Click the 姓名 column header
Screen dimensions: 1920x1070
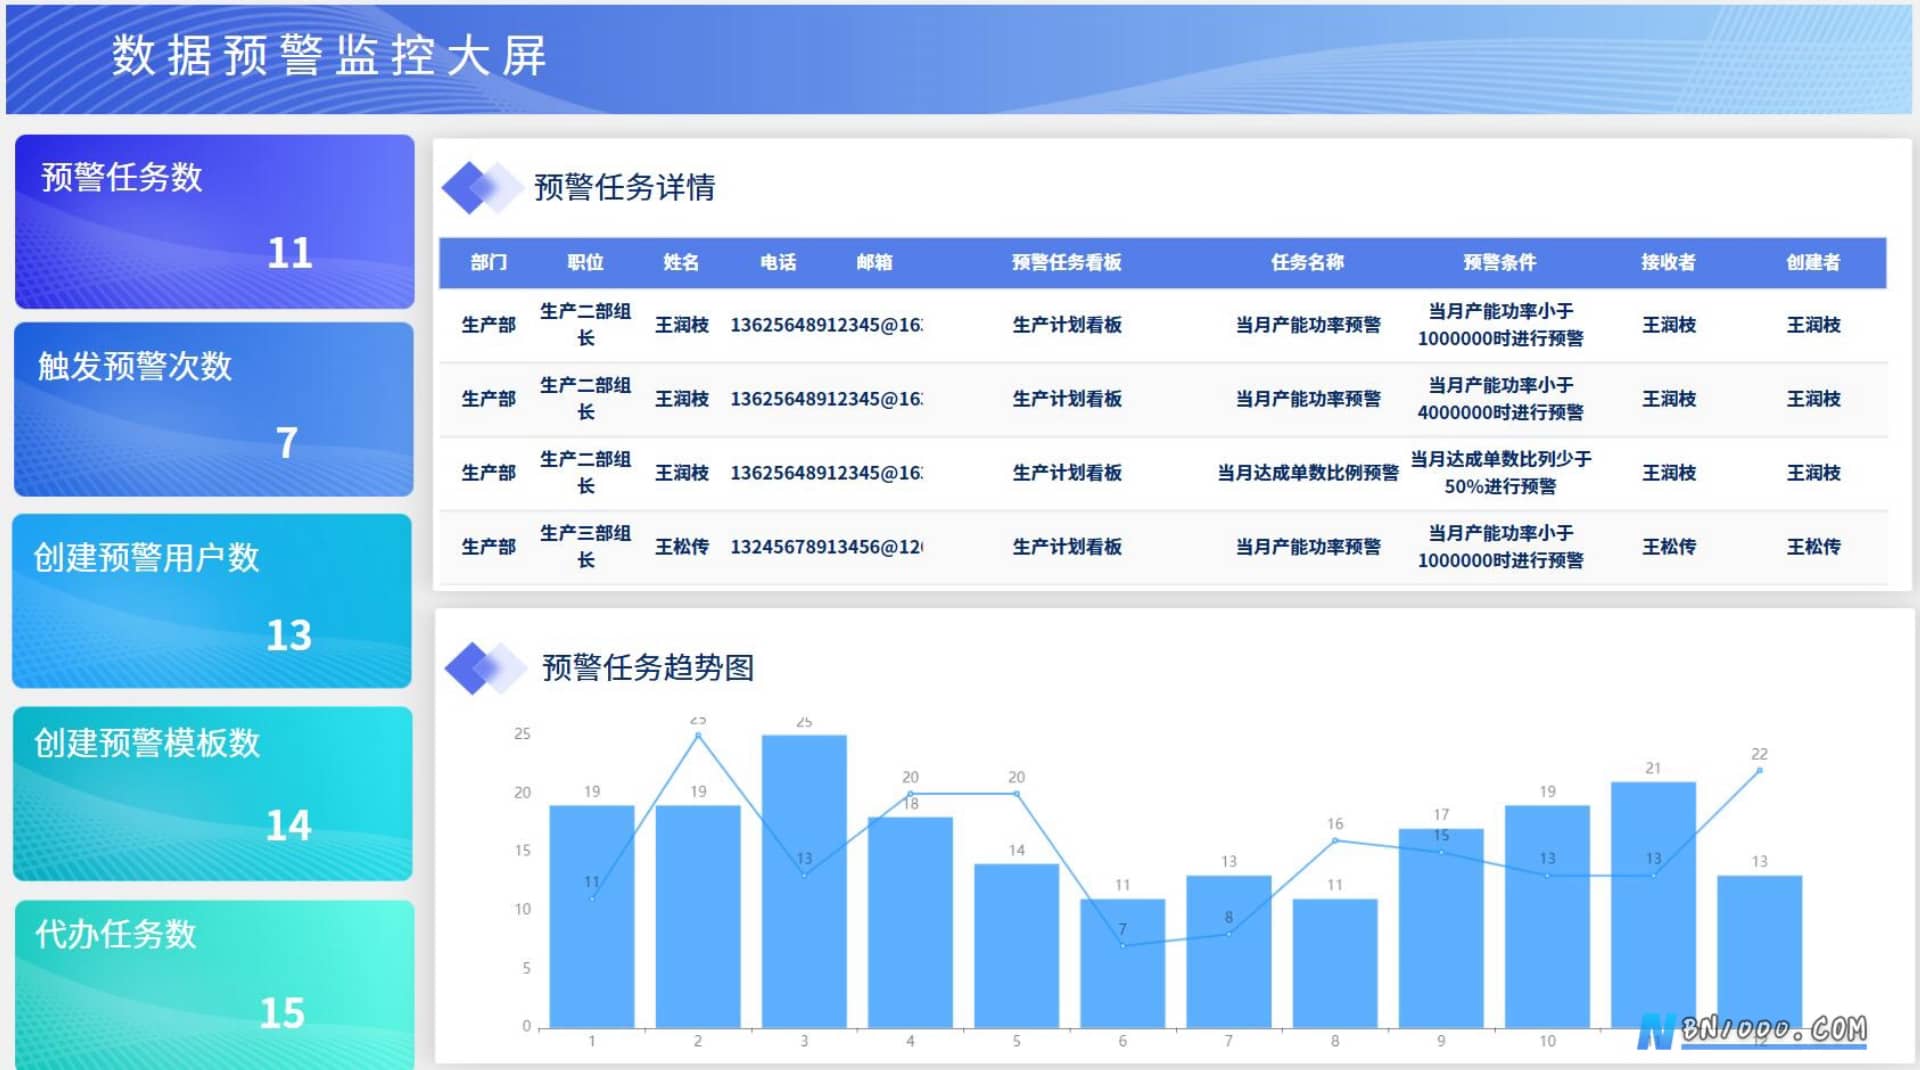coord(681,262)
